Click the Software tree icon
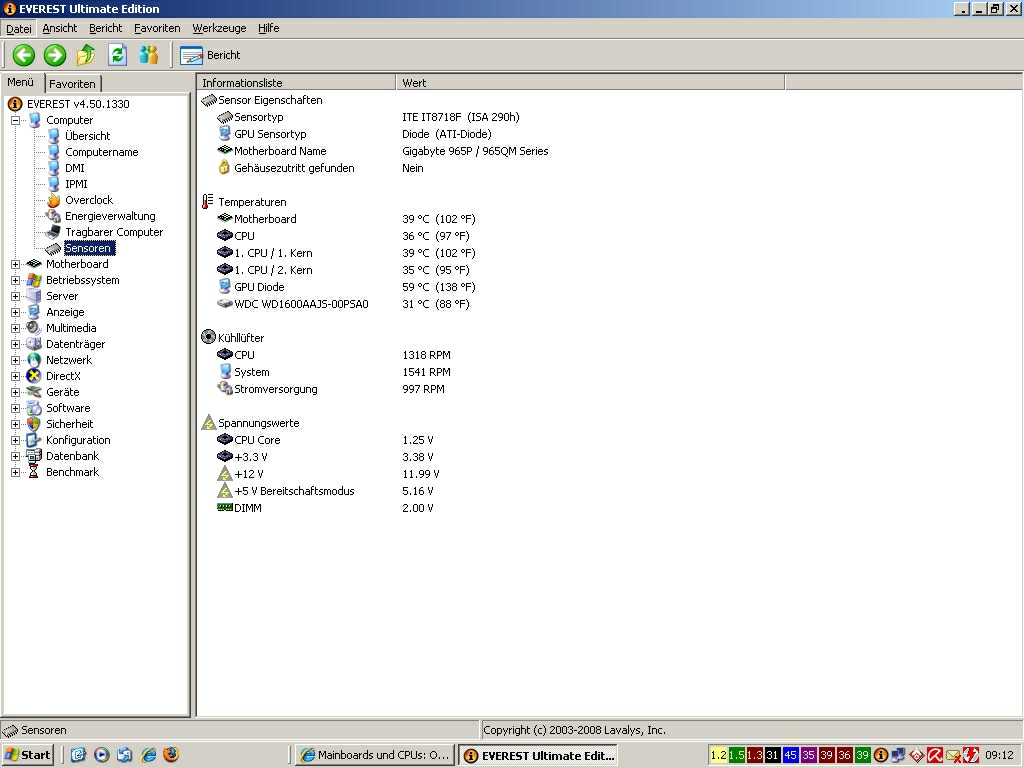1024x768 pixels. coord(34,408)
